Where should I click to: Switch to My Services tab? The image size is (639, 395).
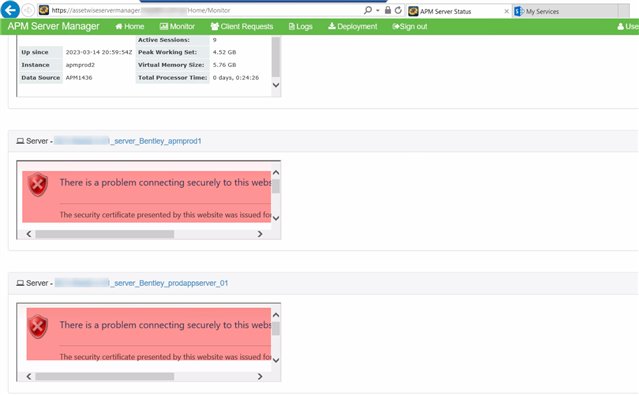(566, 11)
